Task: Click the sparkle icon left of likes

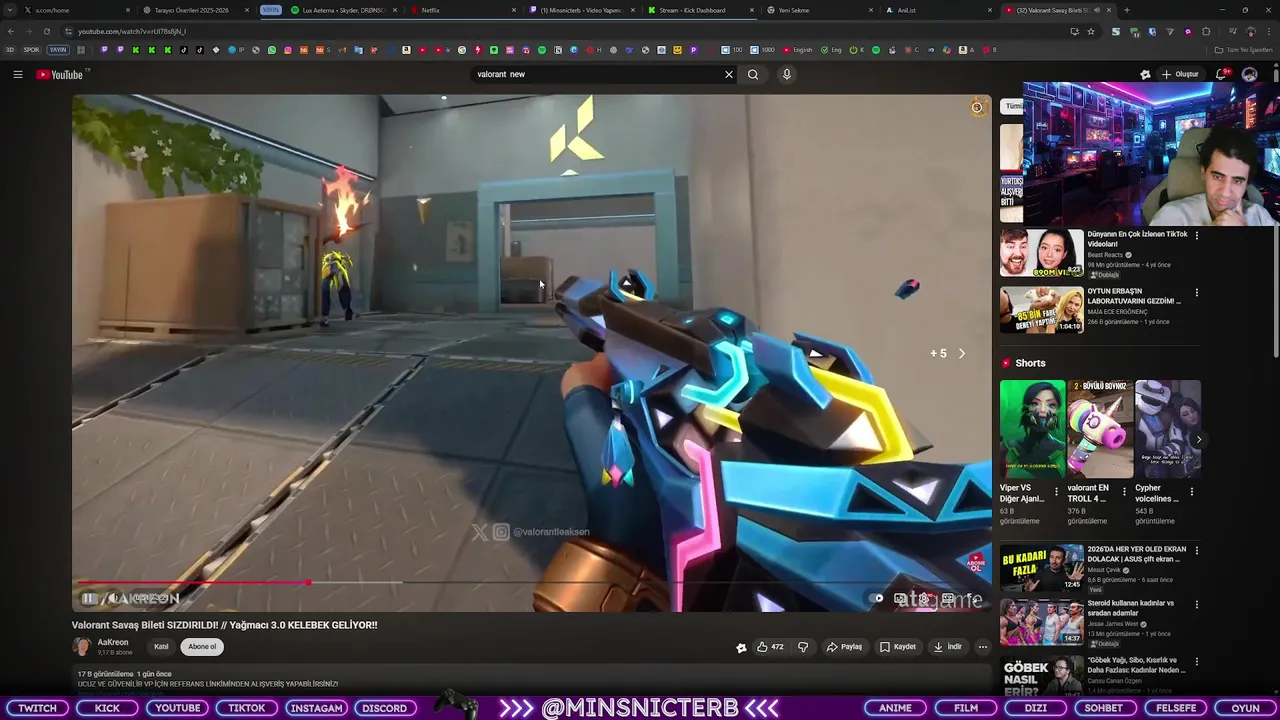Action: point(741,647)
